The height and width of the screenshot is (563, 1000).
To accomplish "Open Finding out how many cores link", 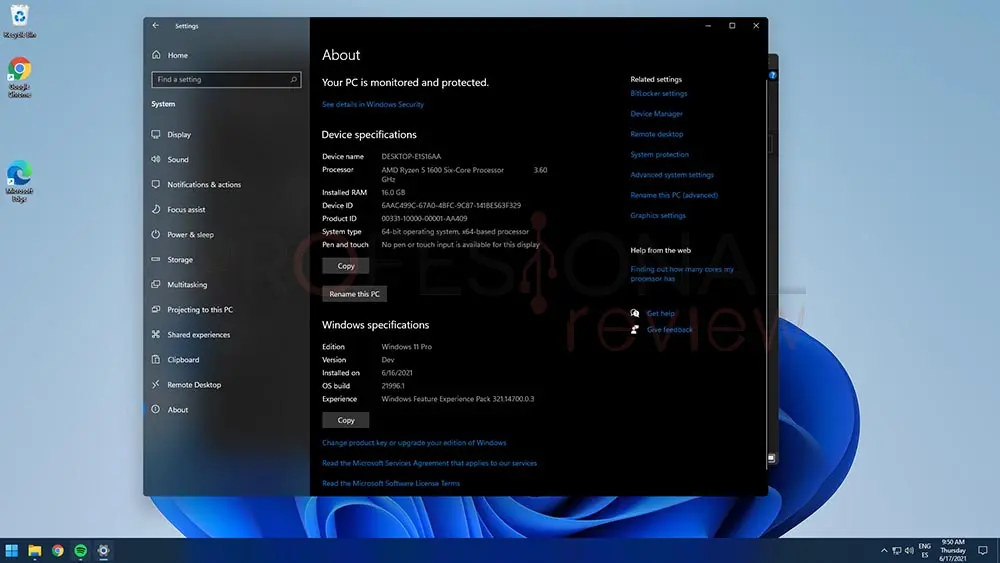I will (x=682, y=274).
